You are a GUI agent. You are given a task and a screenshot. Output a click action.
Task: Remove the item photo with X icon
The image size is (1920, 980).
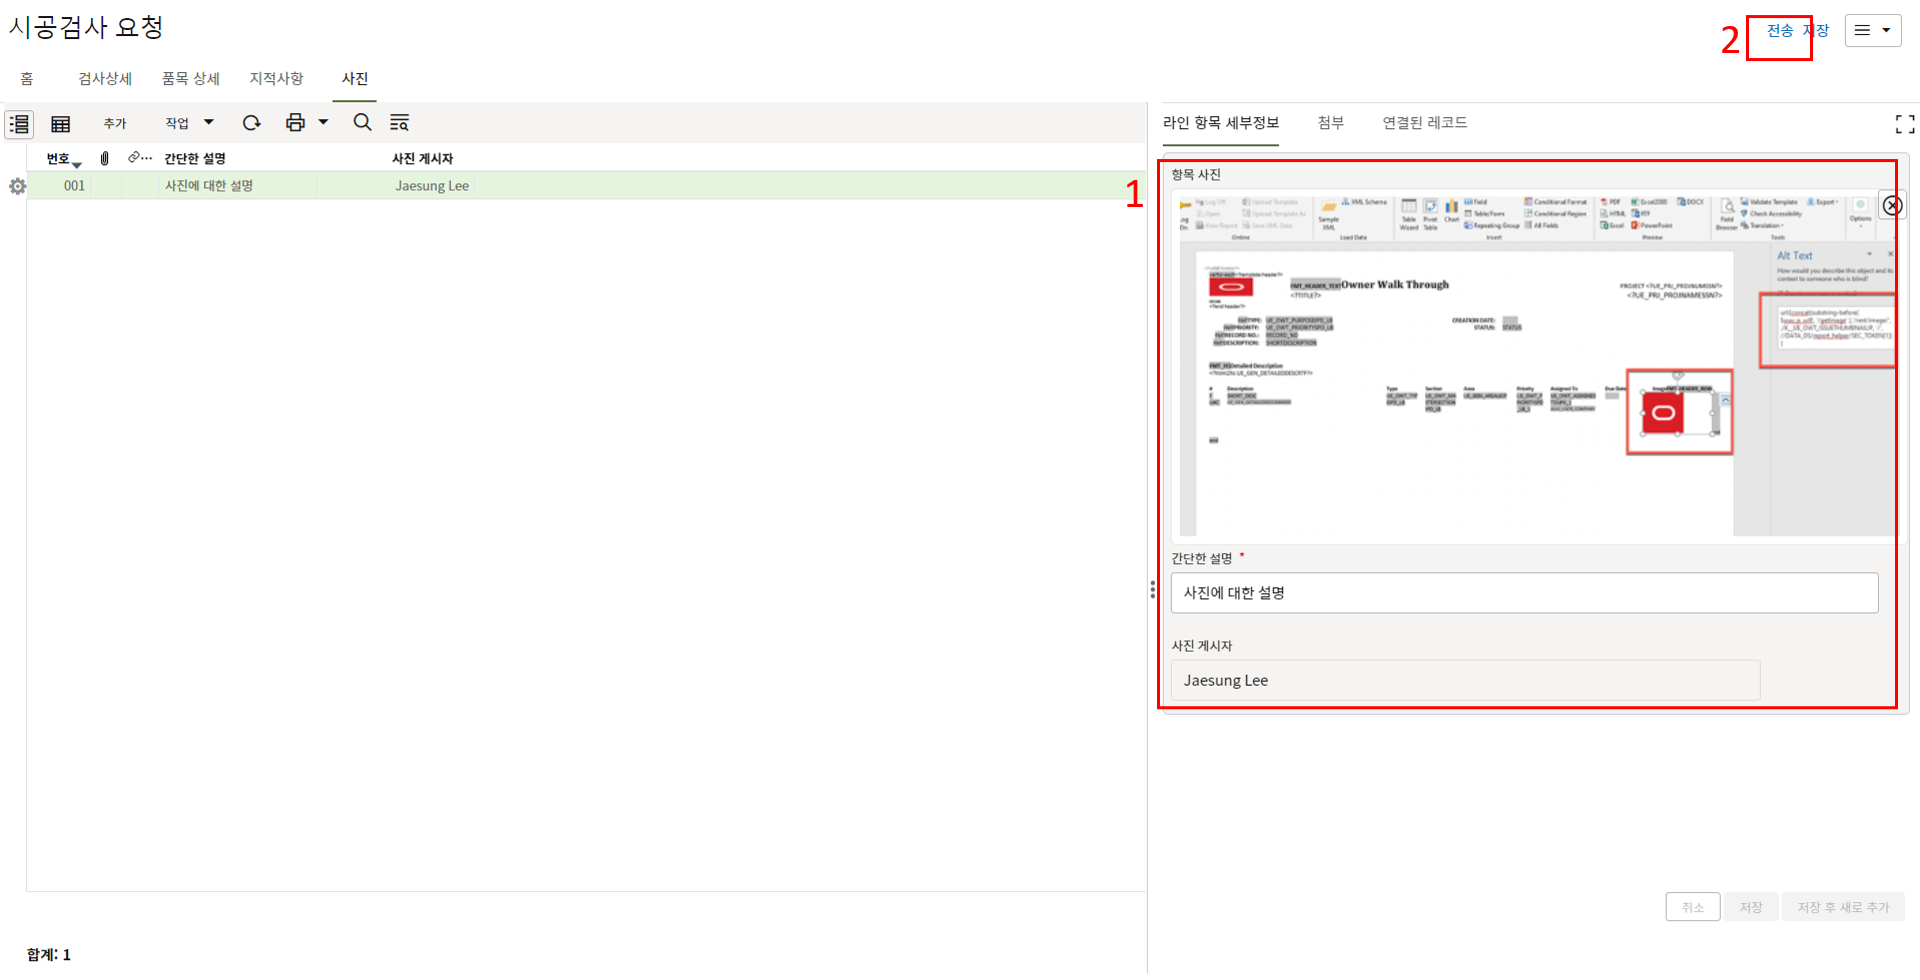pos(1892,205)
